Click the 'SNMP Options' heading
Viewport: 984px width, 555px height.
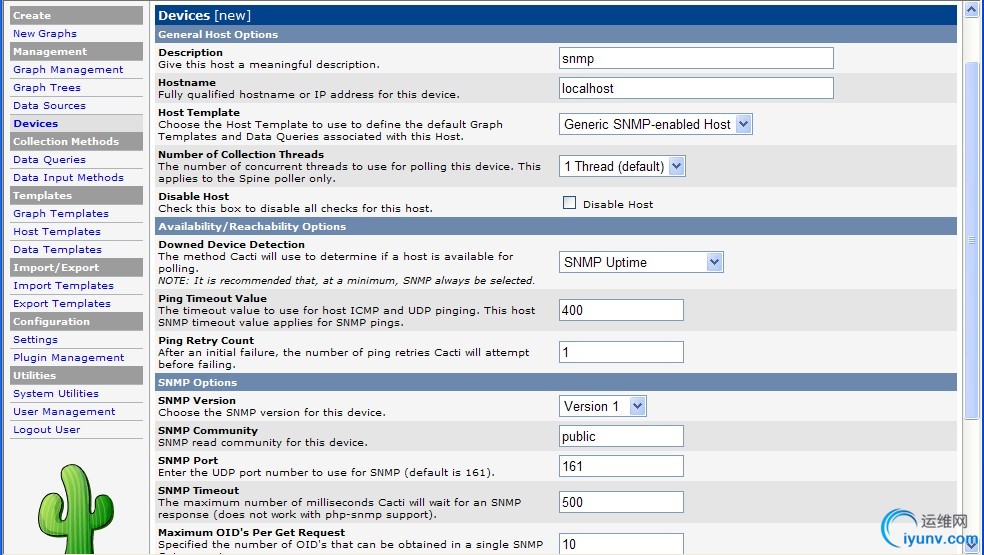click(197, 382)
